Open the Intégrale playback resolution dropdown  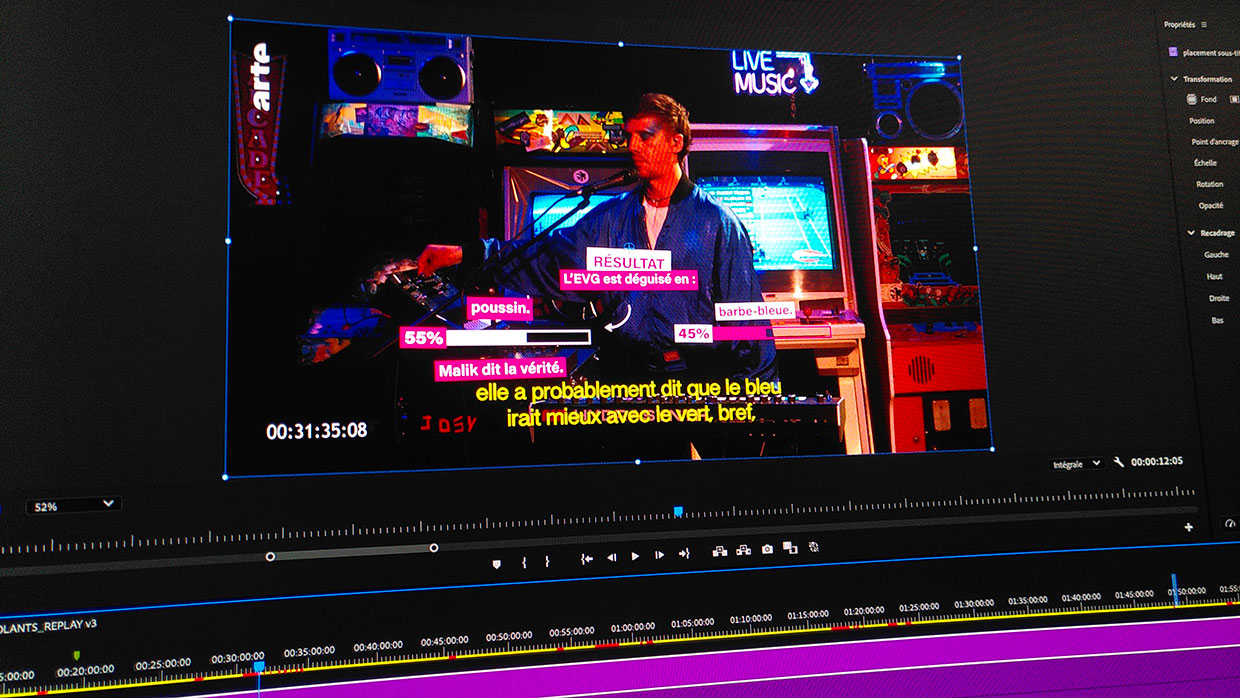tap(1075, 464)
